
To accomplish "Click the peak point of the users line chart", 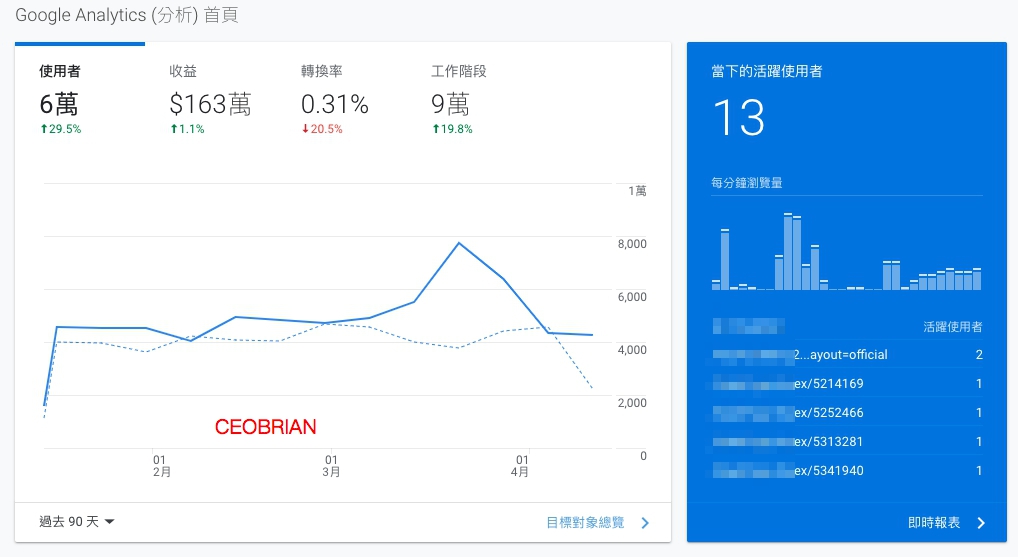I will pyautogui.click(x=459, y=243).
